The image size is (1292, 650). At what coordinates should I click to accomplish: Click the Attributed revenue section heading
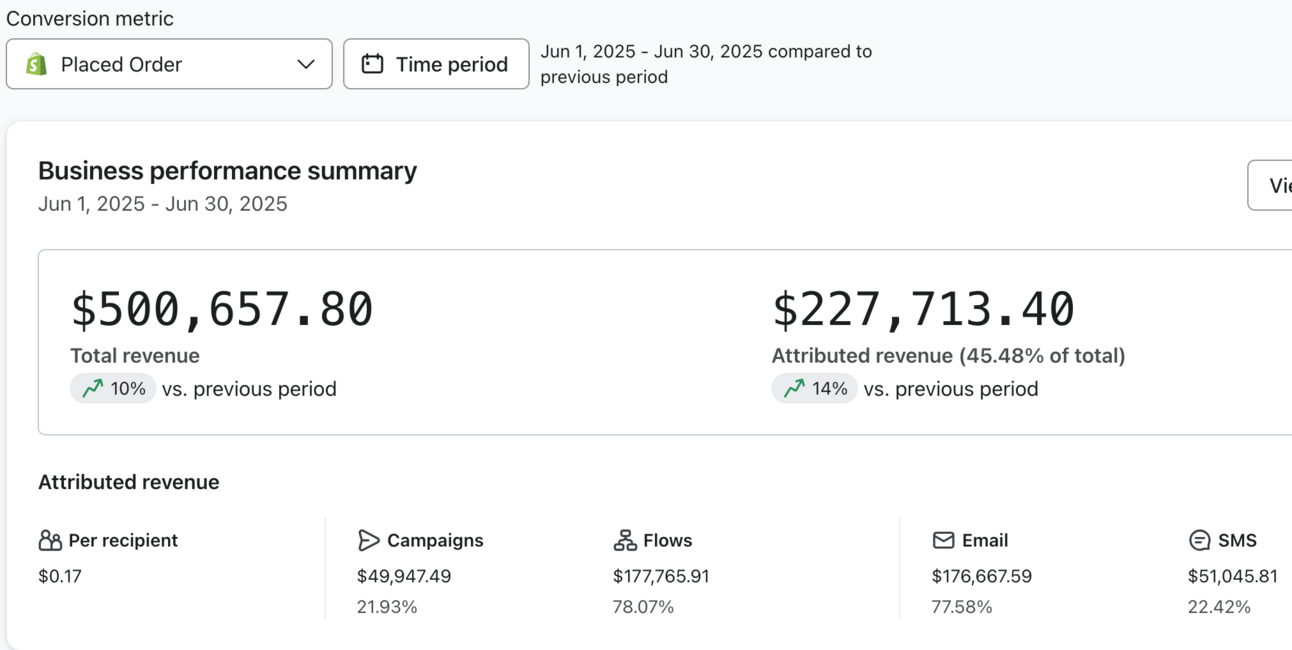pyautogui.click(x=129, y=482)
